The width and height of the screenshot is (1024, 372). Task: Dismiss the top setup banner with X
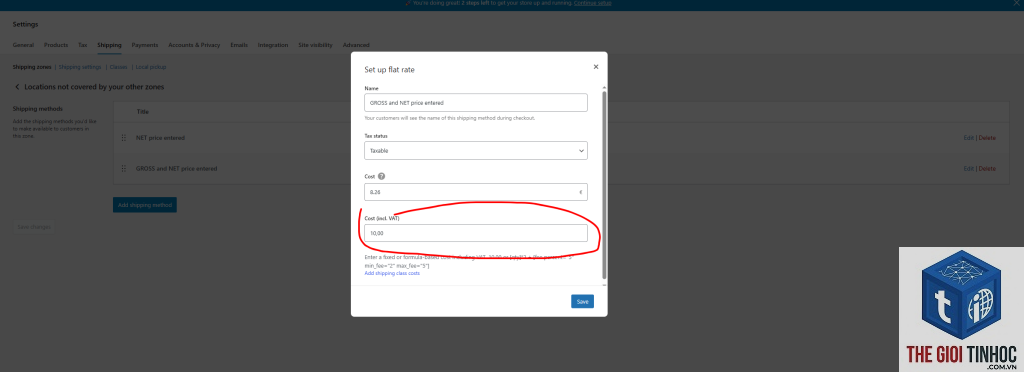(1017, 3)
